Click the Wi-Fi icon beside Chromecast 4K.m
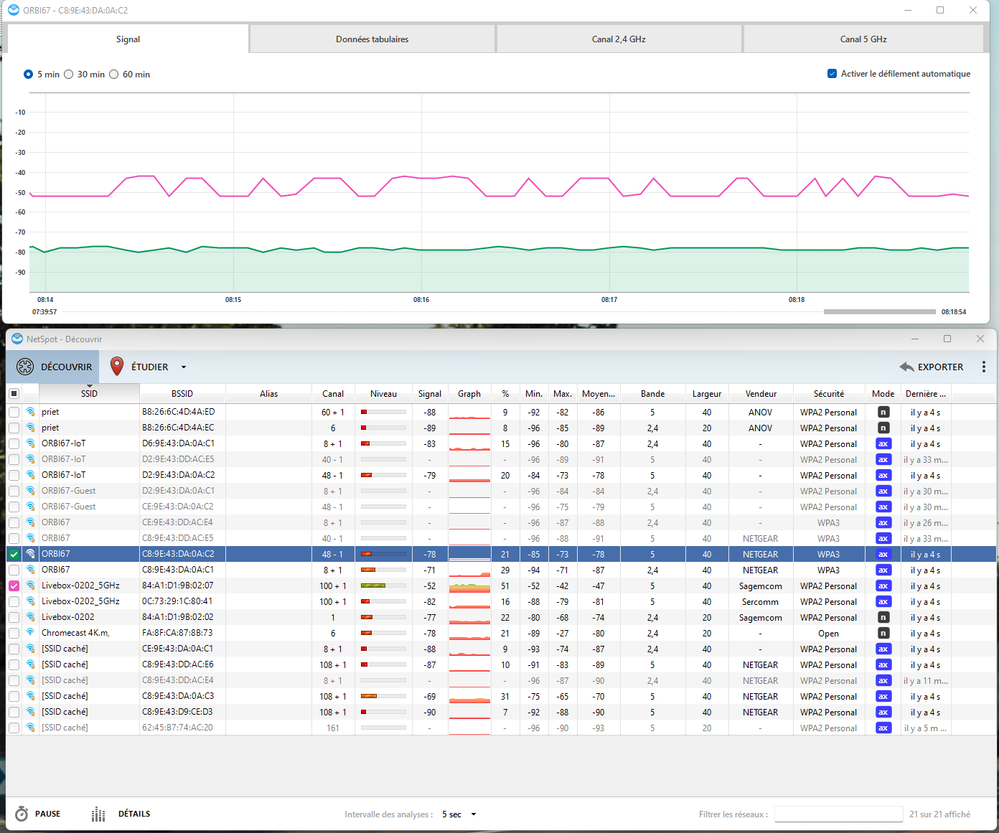The image size is (999, 833). 30,633
